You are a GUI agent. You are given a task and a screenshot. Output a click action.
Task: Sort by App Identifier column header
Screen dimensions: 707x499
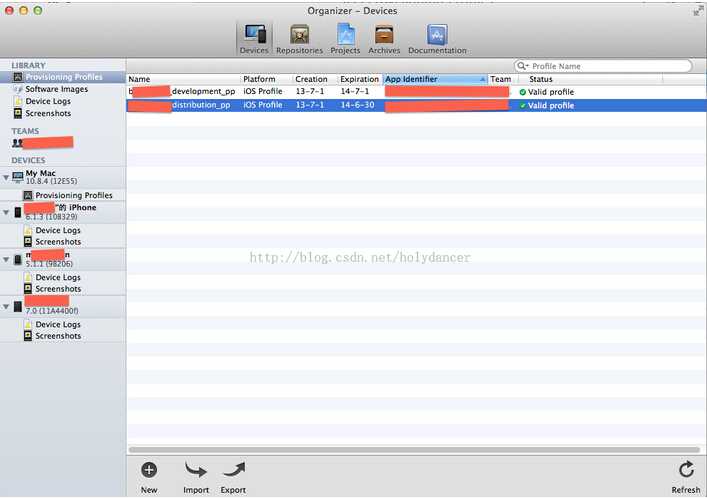pyautogui.click(x=435, y=79)
